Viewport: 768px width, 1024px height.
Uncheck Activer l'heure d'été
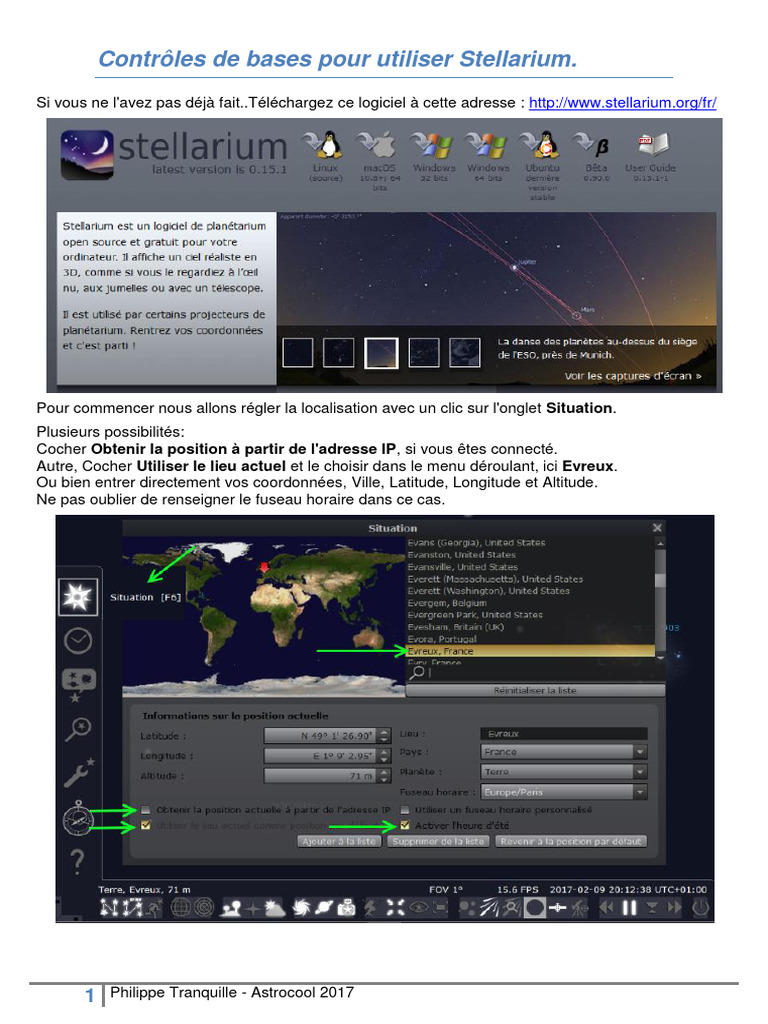coord(405,825)
